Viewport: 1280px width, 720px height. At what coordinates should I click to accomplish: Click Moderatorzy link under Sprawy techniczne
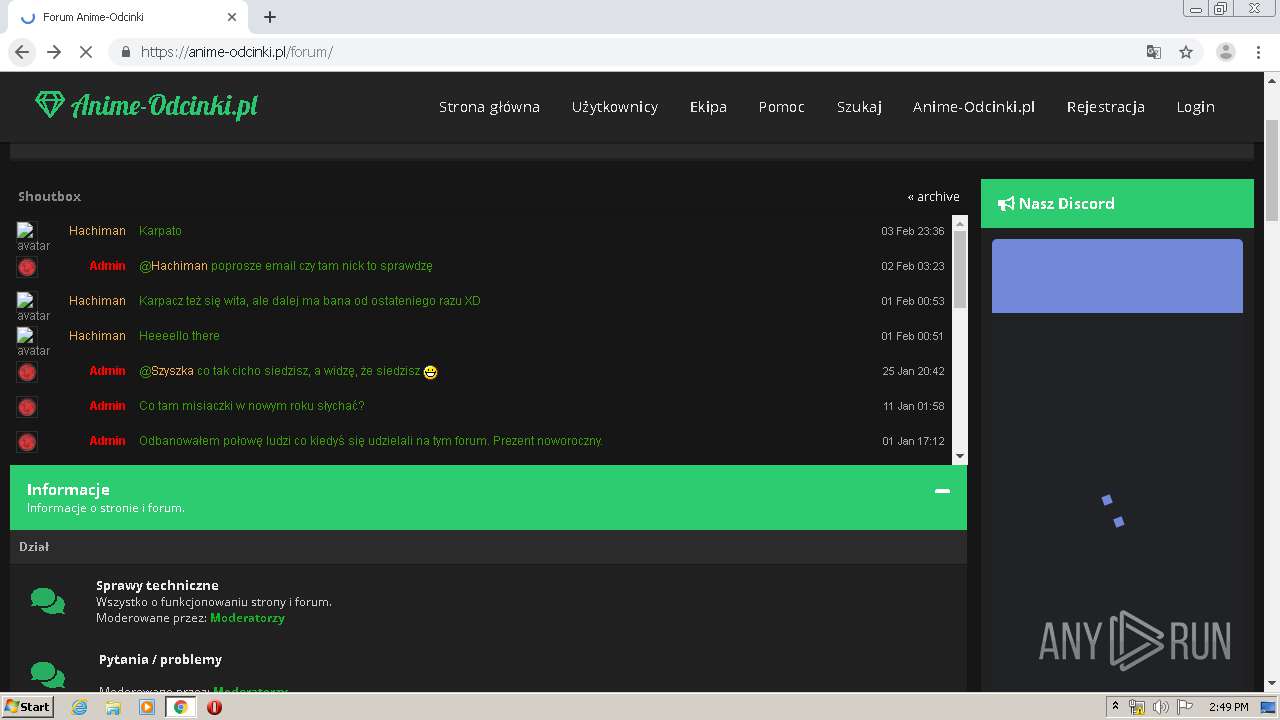(247, 618)
